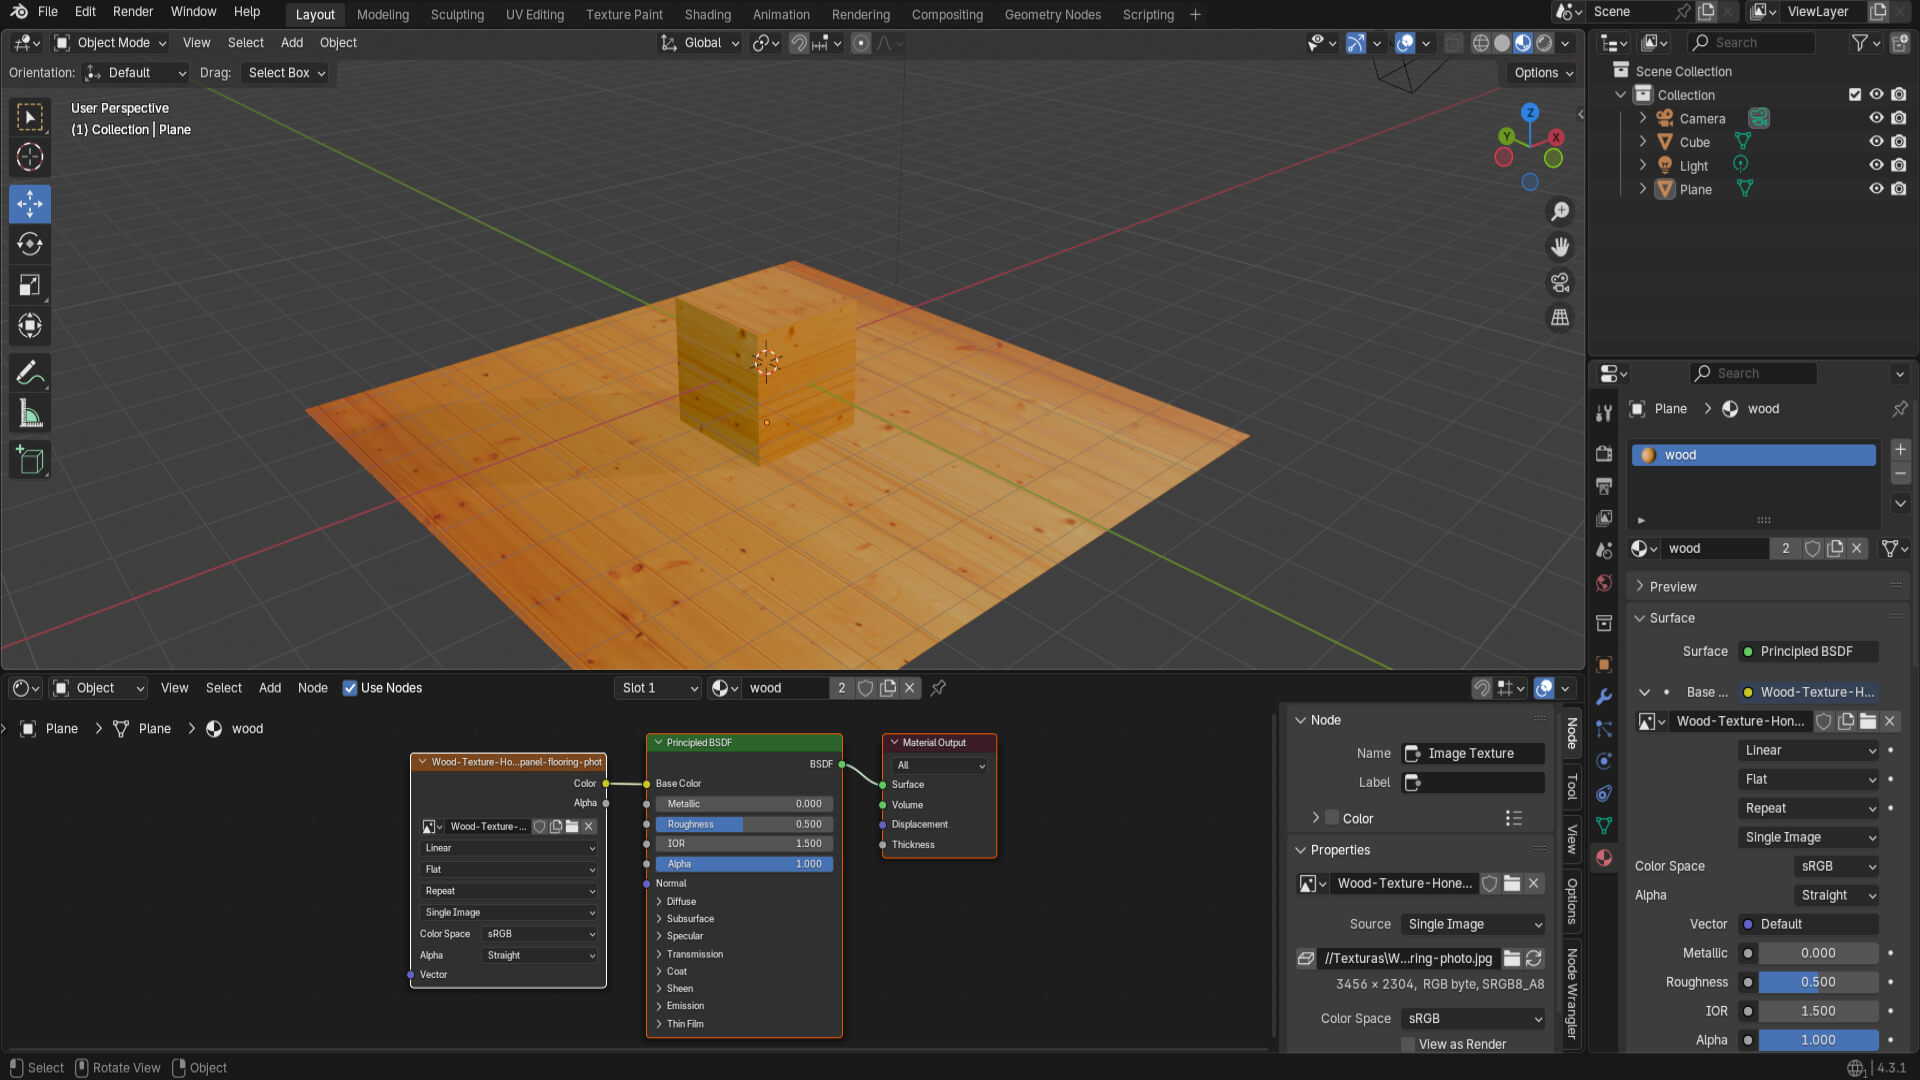Toggle View as Render checkbox
This screenshot has height=1080, width=1920.
tap(1409, 1044)
